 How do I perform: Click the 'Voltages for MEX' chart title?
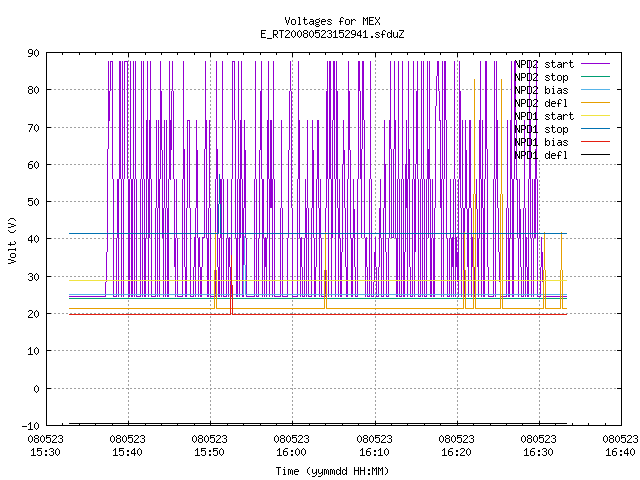coord(332,21)
